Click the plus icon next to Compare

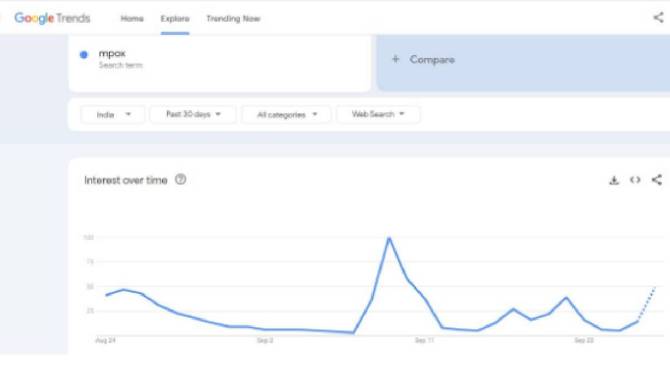coord(396,59)
